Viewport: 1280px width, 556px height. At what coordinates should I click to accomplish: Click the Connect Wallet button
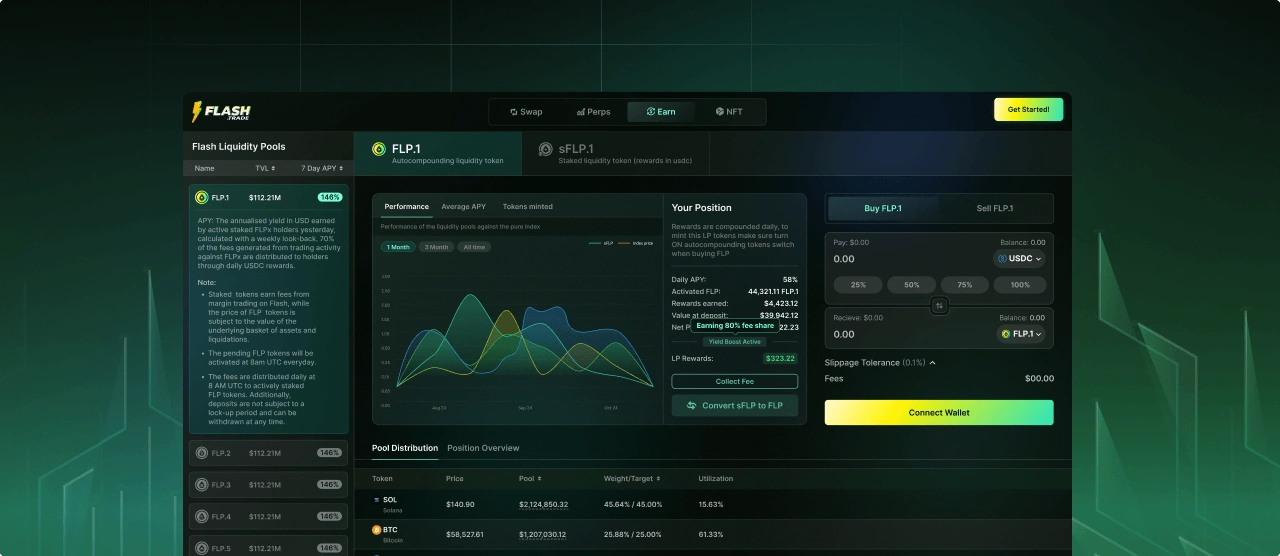pos(939,412)
